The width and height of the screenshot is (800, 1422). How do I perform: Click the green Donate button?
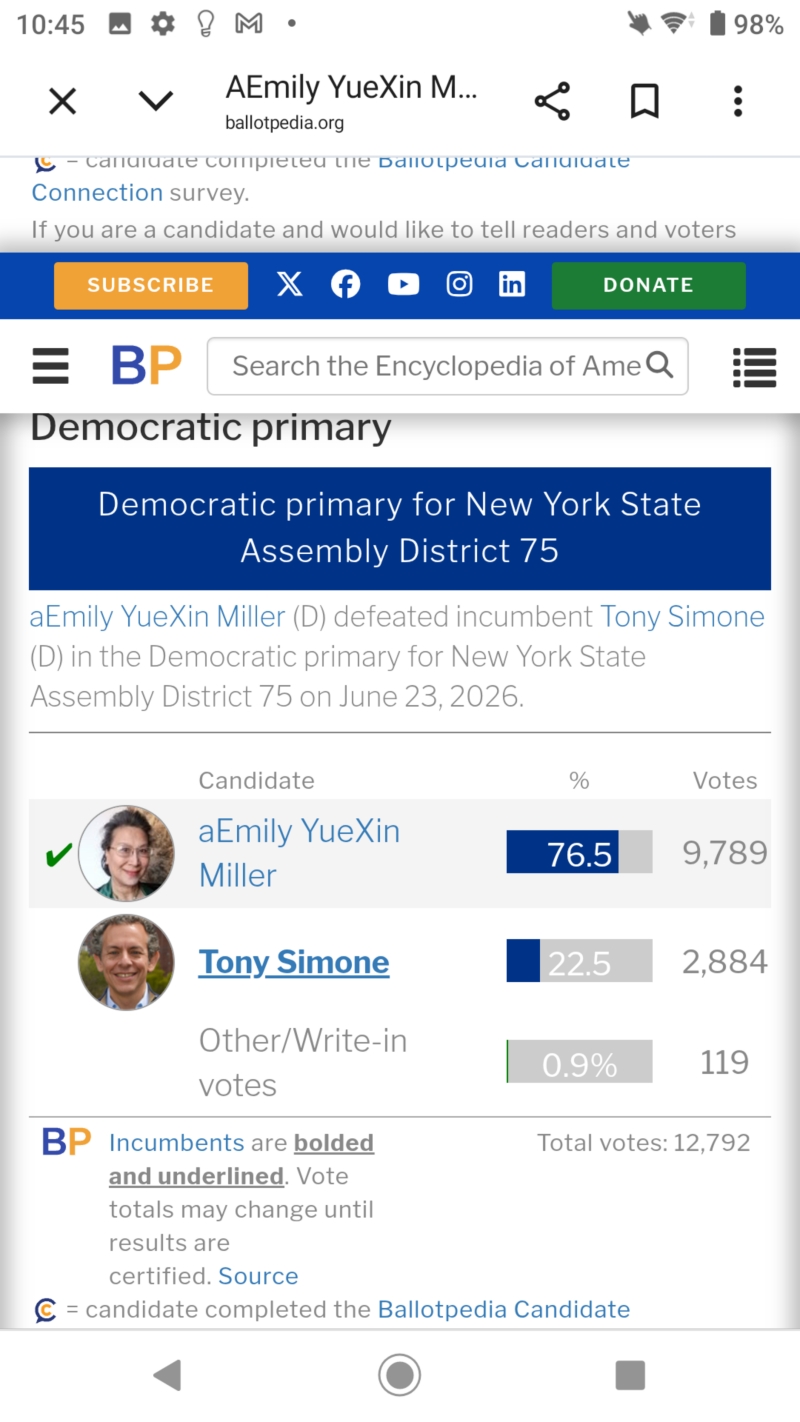point(648,285)
